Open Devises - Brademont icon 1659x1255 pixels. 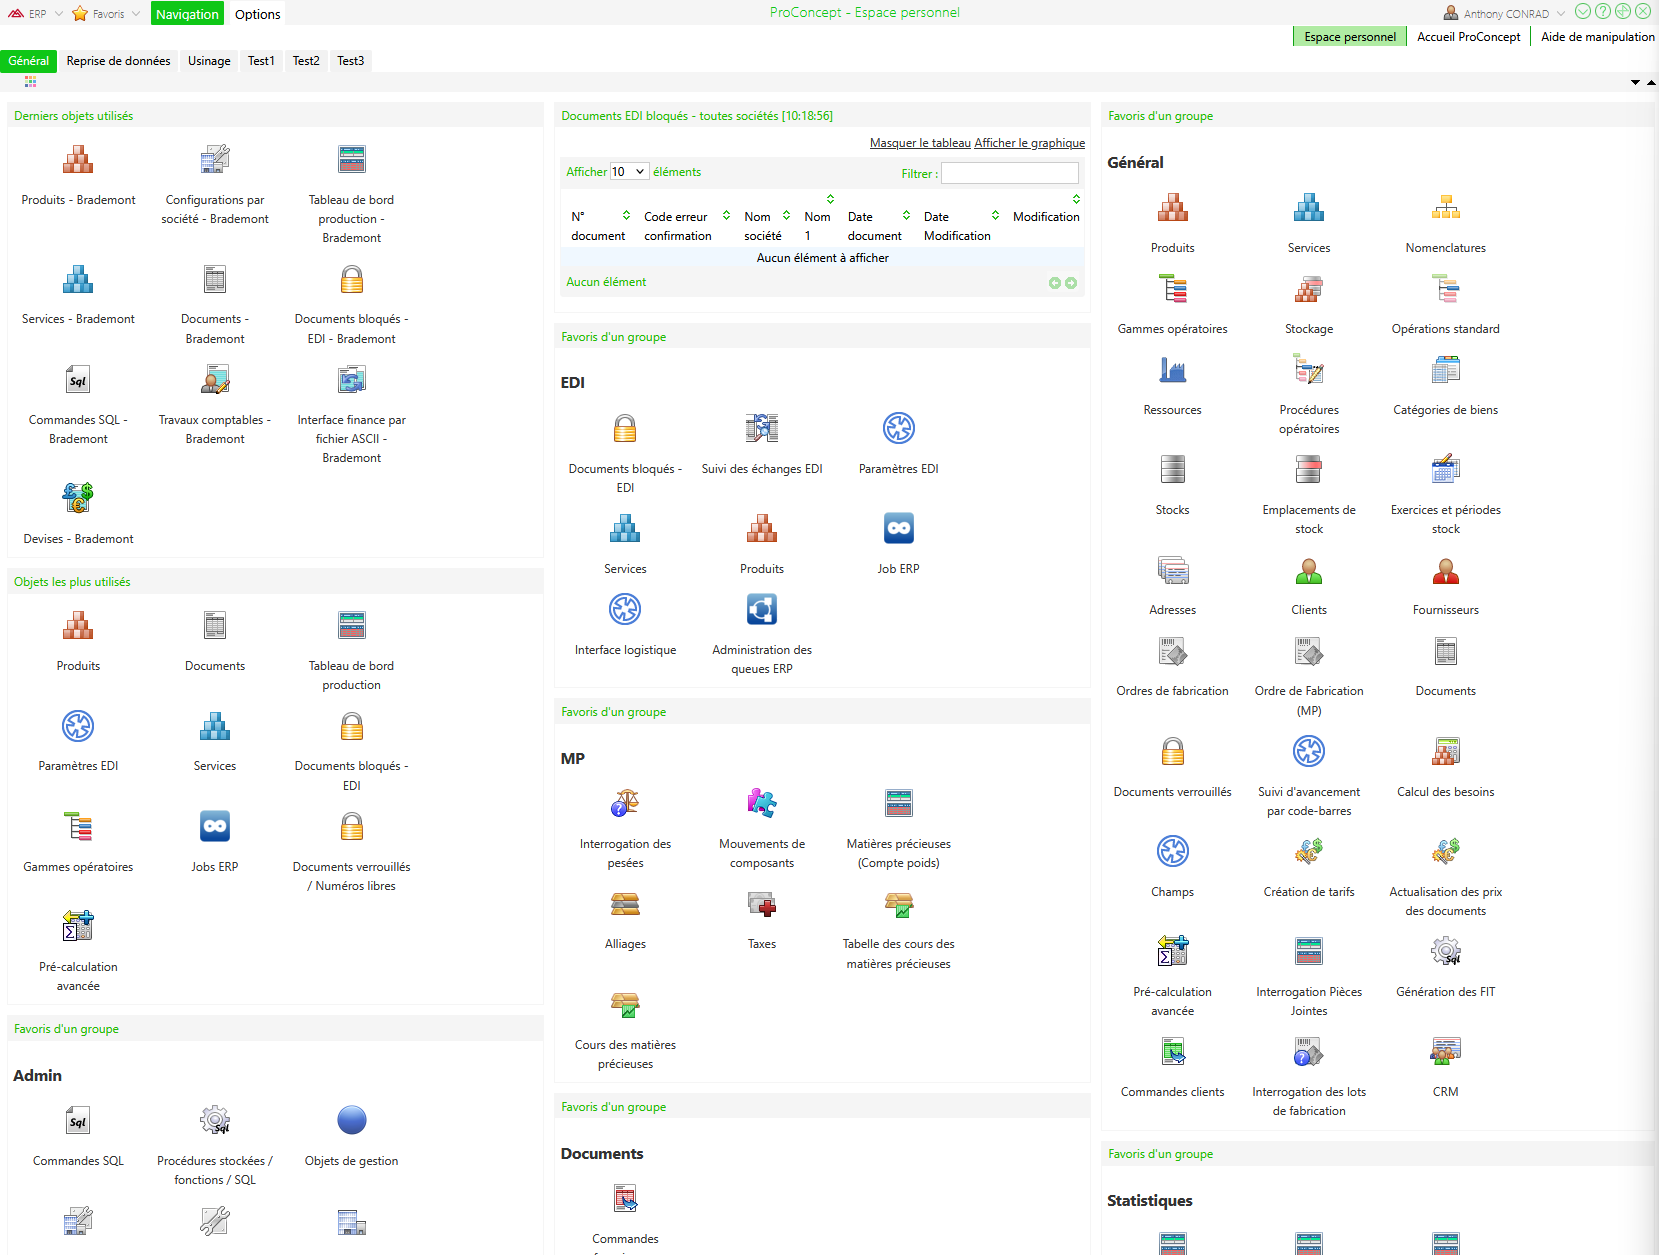tap(78, 499)
